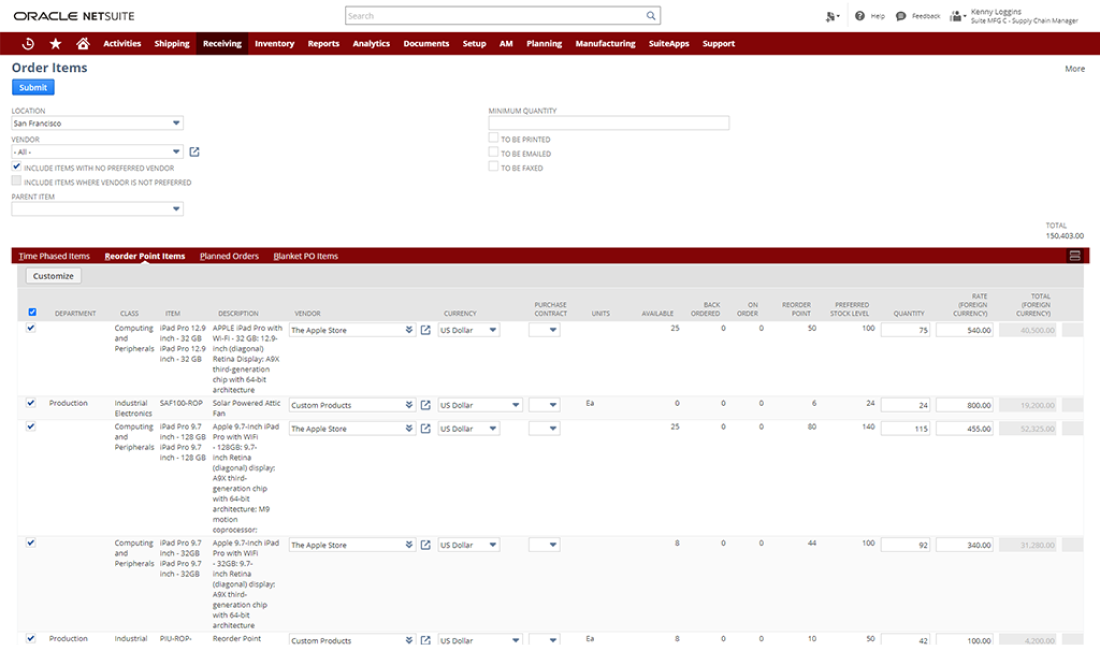Click the search magnifier icon

(651, 16)
